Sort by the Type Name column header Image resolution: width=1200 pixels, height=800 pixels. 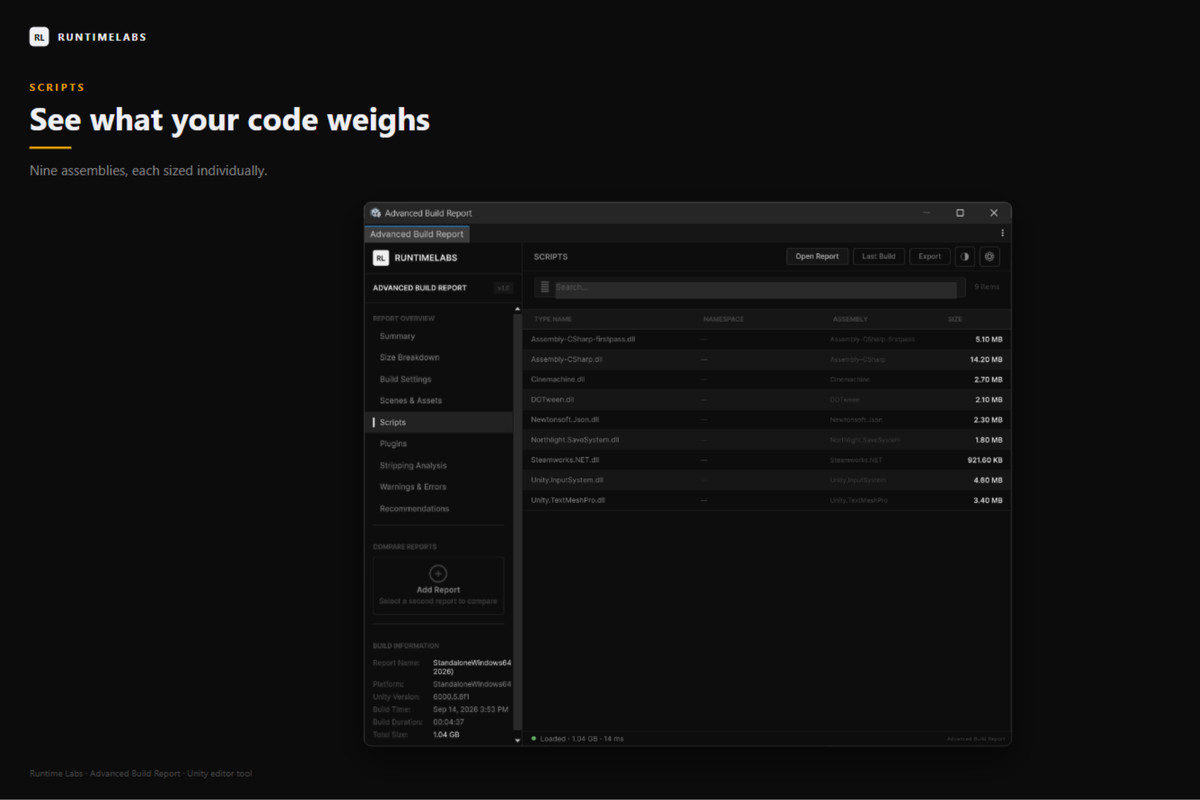(553, 319)
